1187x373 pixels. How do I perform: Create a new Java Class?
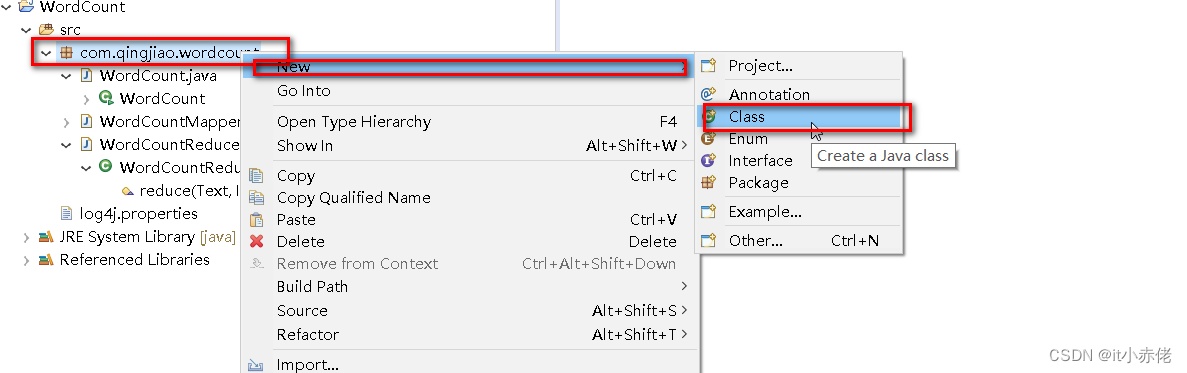pyautogui.click(x=799, y=117)
